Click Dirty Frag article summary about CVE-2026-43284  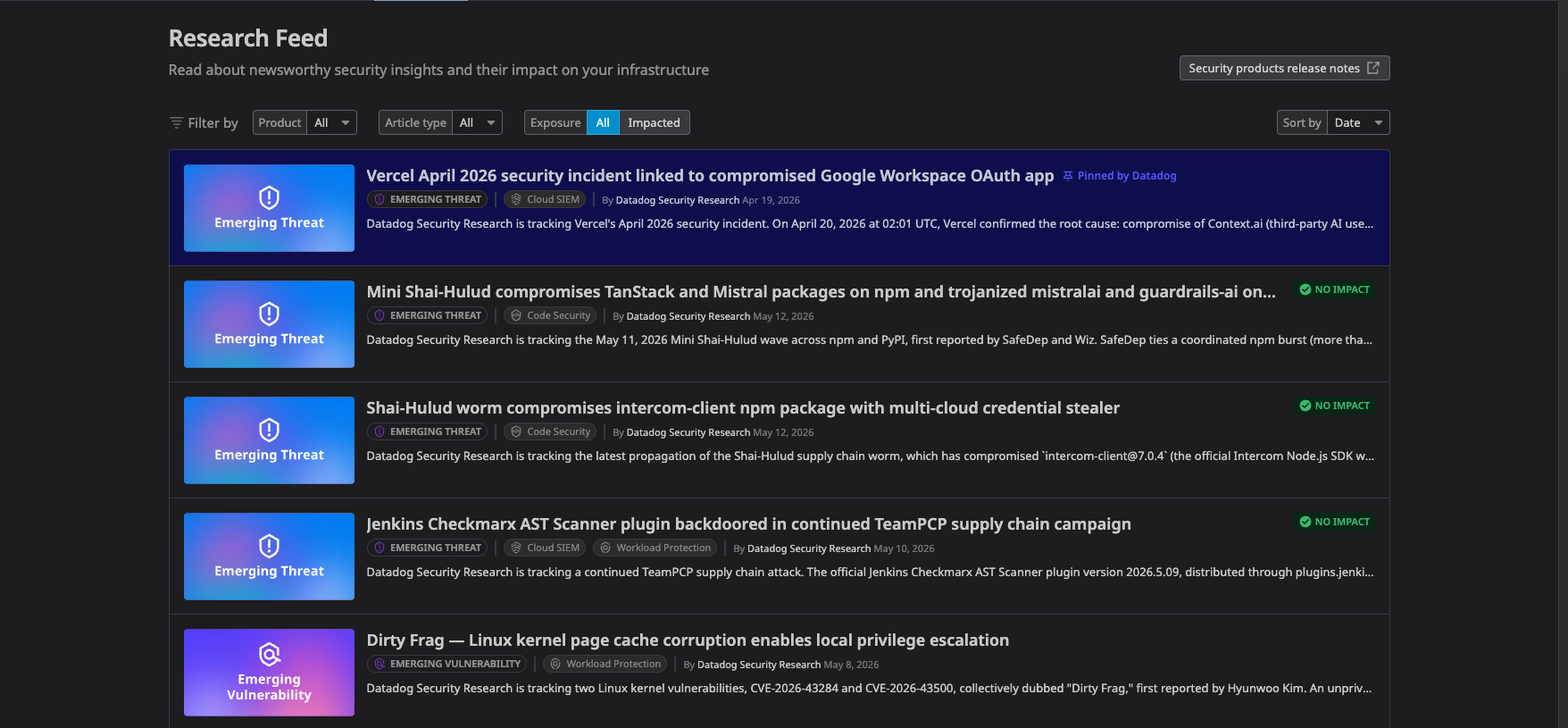(870, 688)
